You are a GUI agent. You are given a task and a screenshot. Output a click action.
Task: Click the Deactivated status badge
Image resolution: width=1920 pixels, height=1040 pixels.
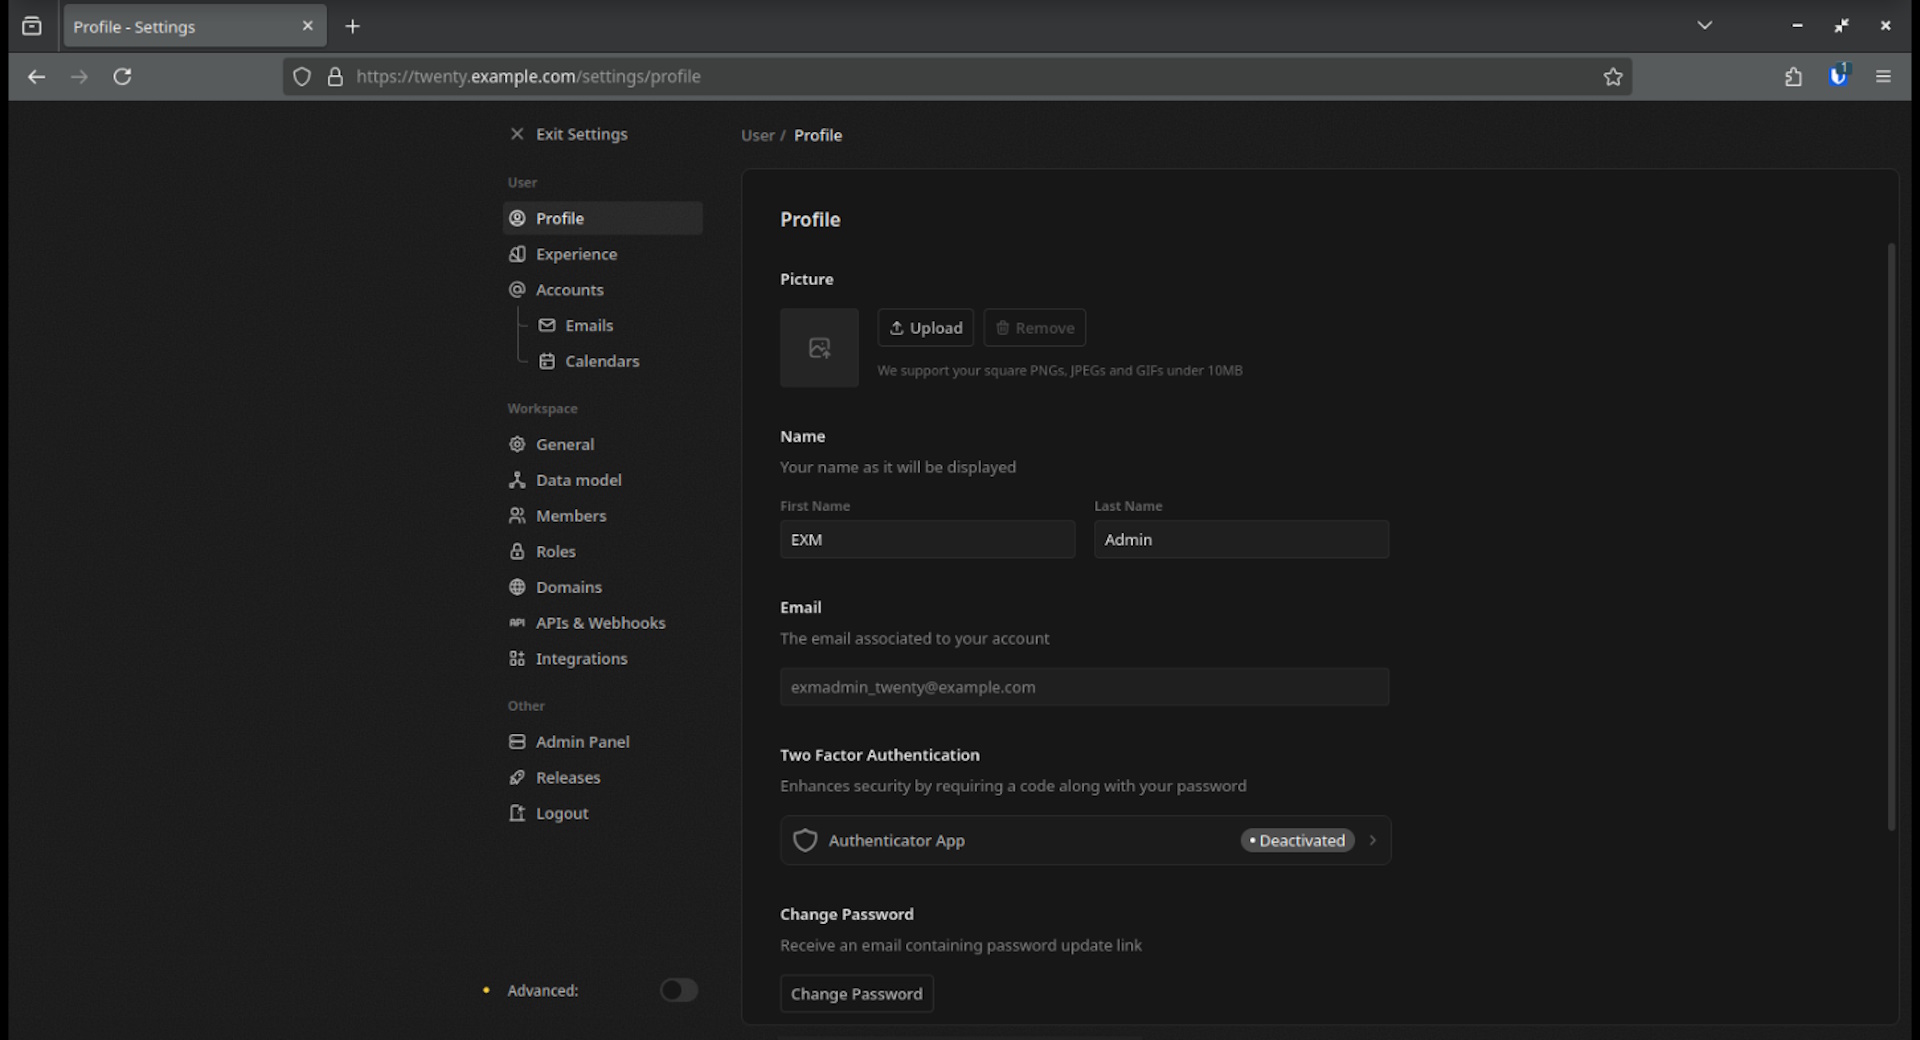[x=1297, y=841]
